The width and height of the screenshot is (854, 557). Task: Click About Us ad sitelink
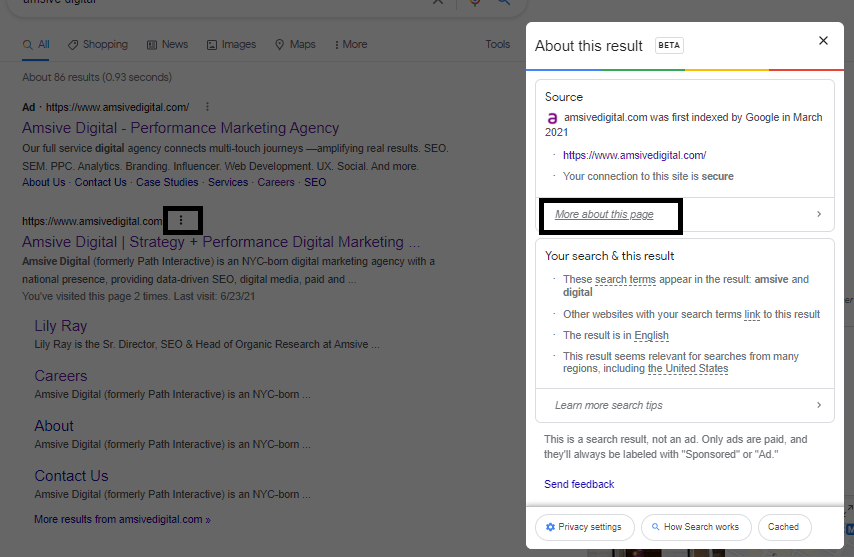click(x=44, y=182)
